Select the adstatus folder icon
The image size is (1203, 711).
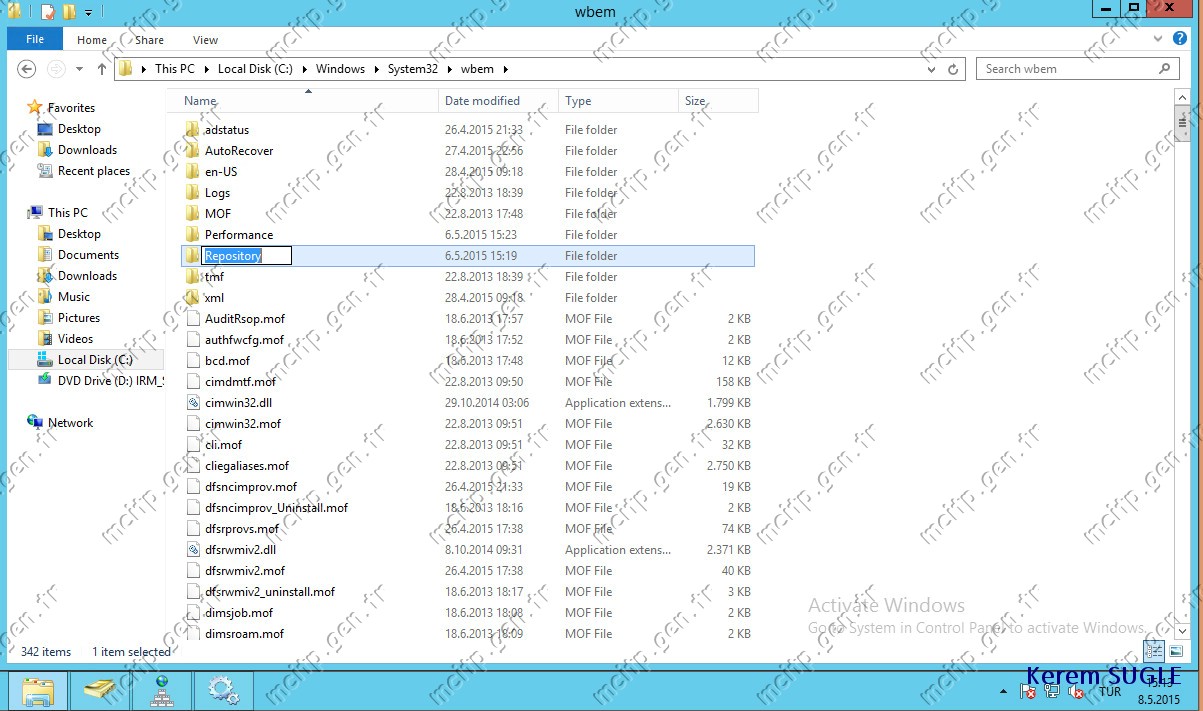click(193, 130)
